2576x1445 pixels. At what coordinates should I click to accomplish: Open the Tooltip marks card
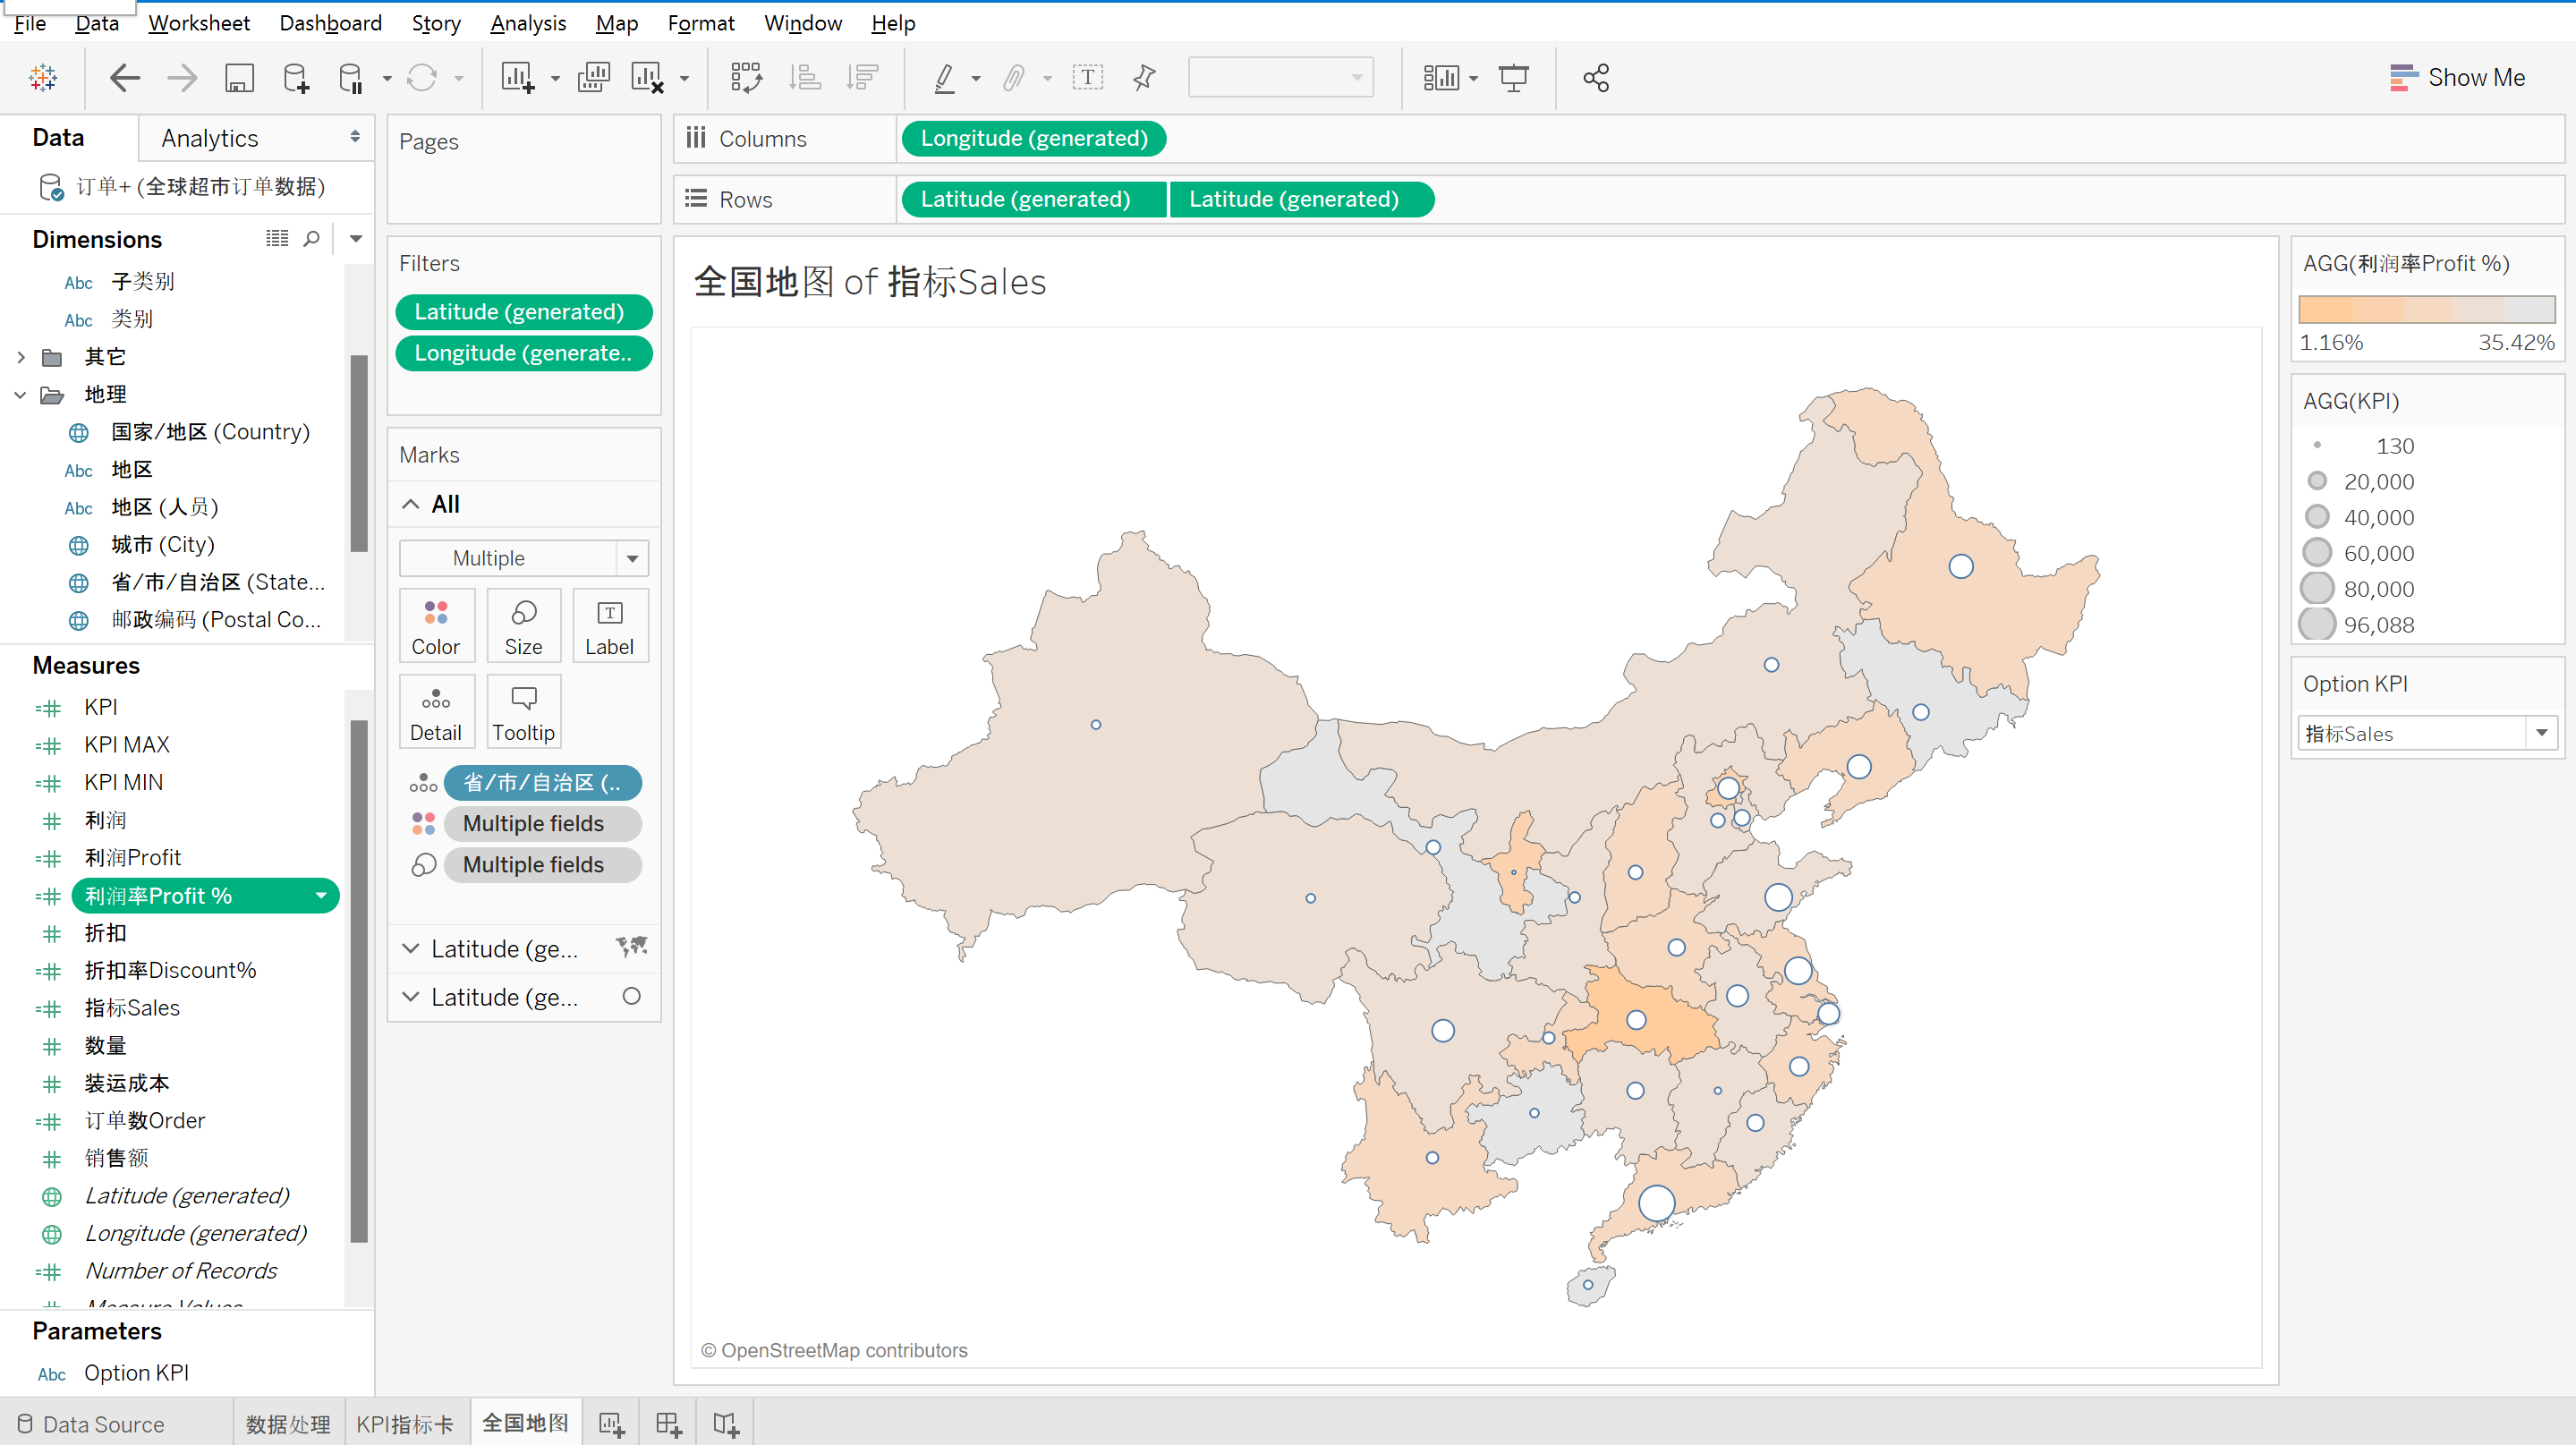[523, 712]
